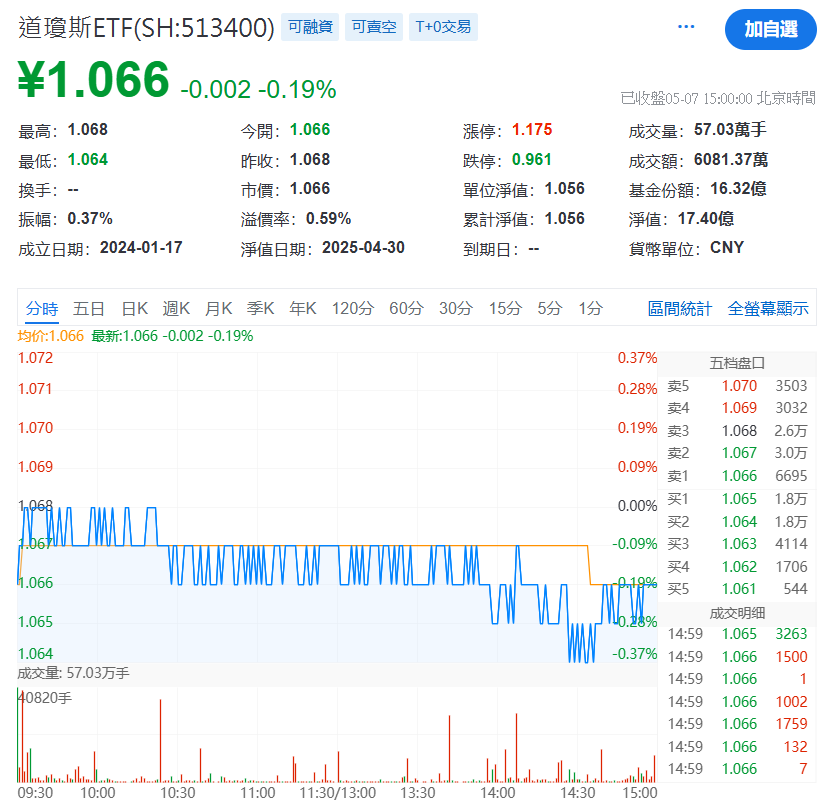Click the 基金份額 value 16.32億
Viewport: 839px width, 811px height.
[x=738, y=188]
